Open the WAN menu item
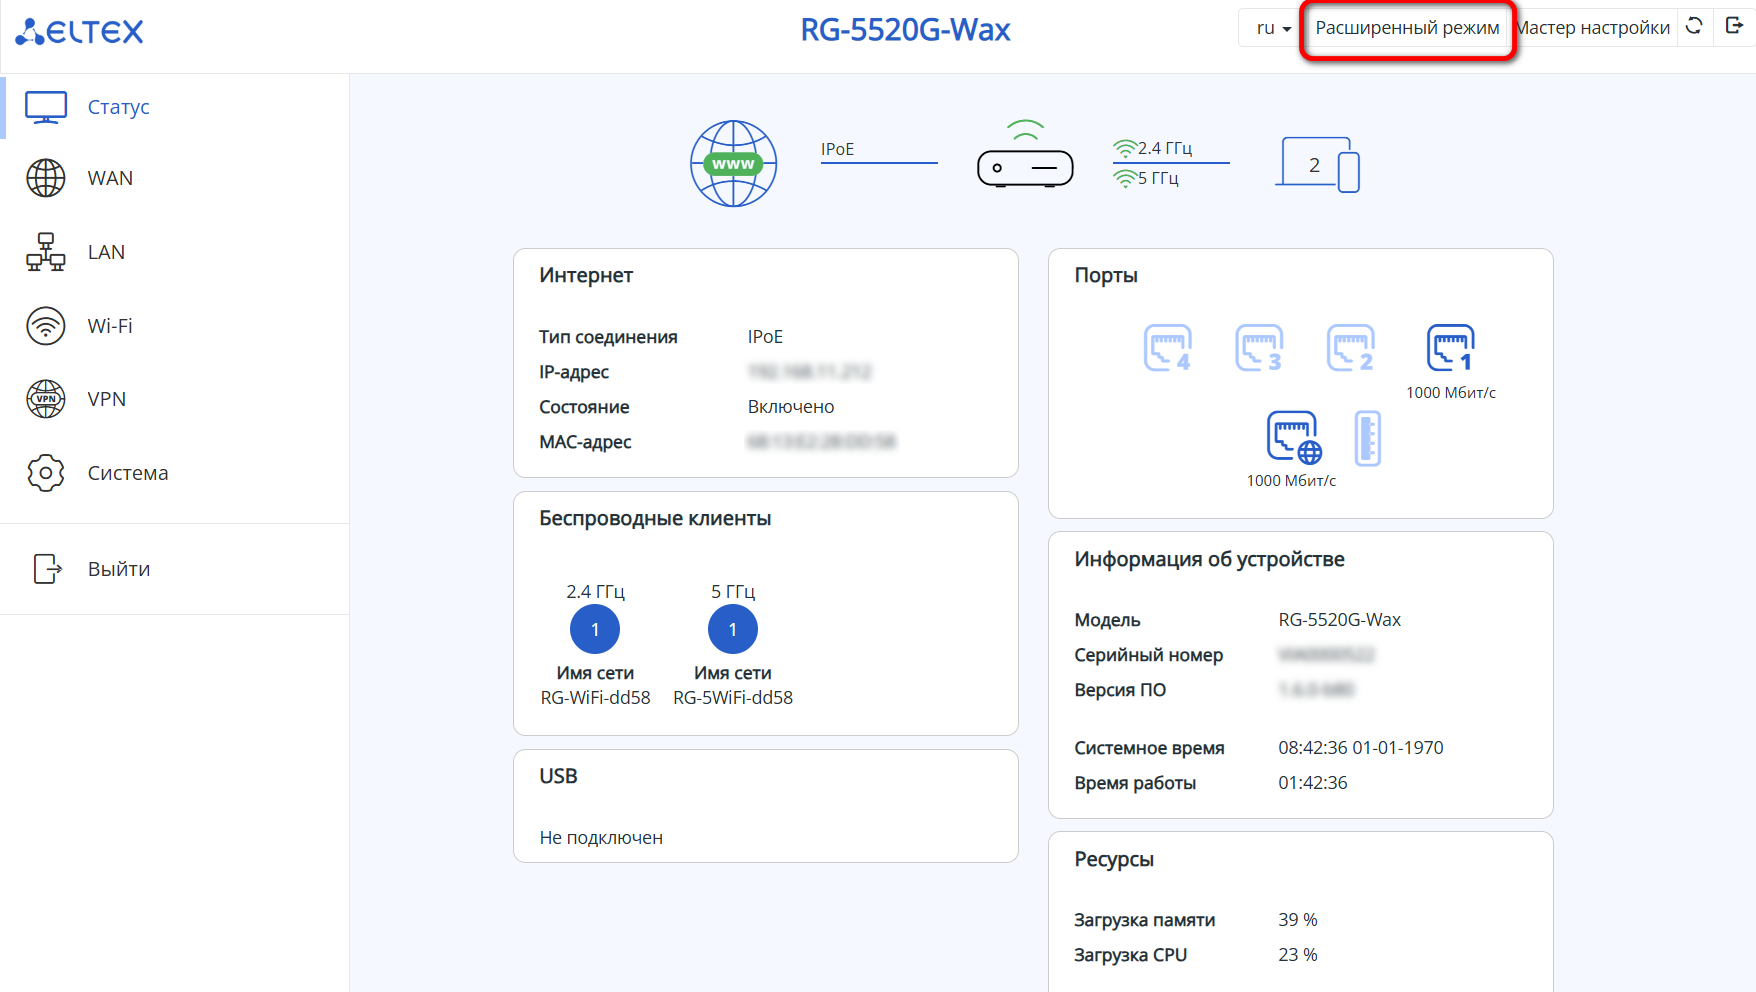1756x992 pixels. pos(110,178)
